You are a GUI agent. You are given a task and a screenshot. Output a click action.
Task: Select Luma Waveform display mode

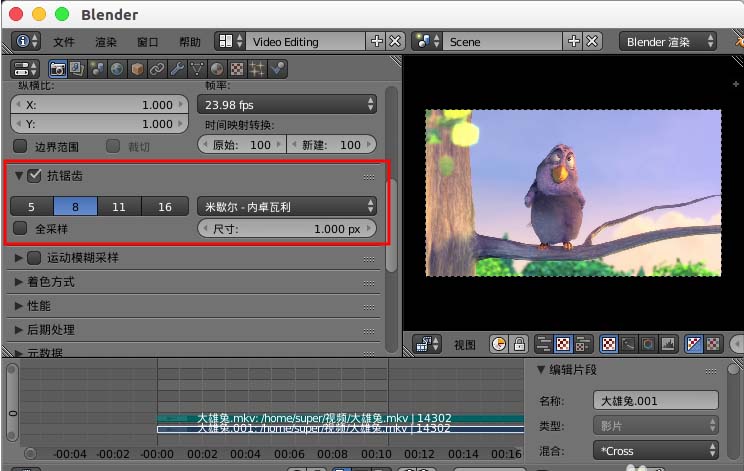click(628, 344)
